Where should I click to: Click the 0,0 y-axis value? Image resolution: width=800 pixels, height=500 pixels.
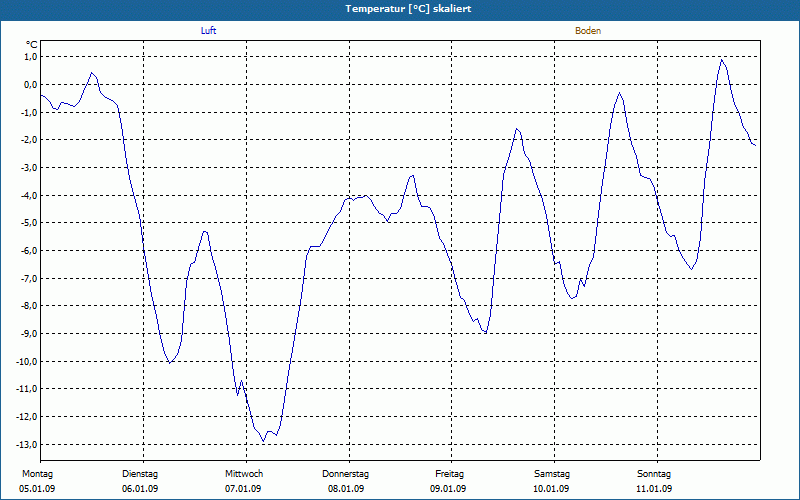coord(31,85)
